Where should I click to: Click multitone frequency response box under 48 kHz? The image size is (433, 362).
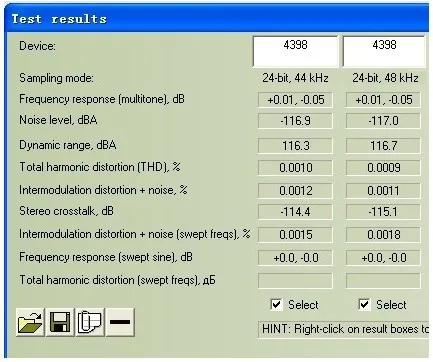tap(383, 100)
